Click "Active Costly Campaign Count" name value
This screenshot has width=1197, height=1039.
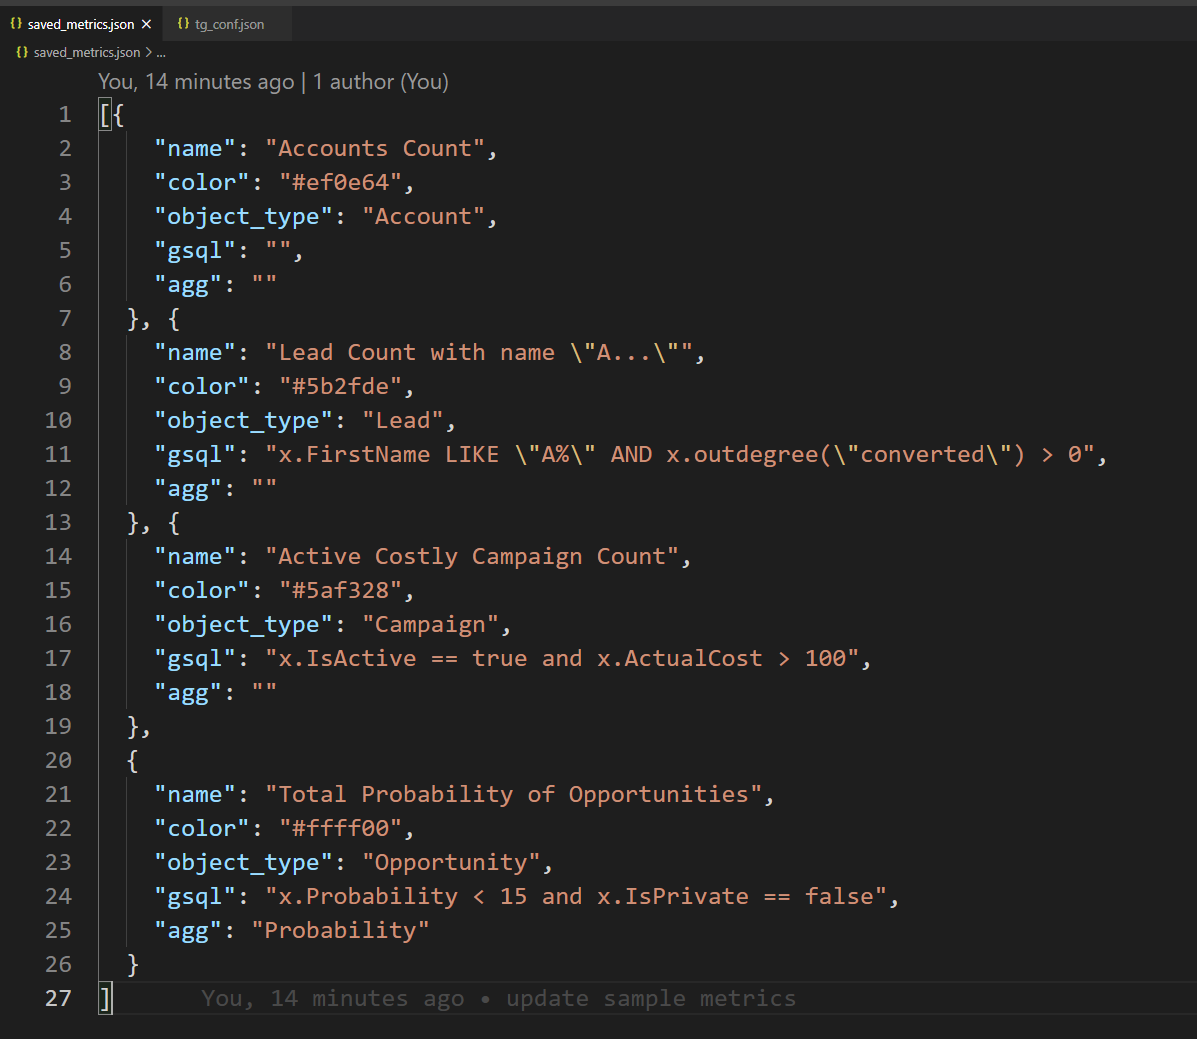click(472, 556)
